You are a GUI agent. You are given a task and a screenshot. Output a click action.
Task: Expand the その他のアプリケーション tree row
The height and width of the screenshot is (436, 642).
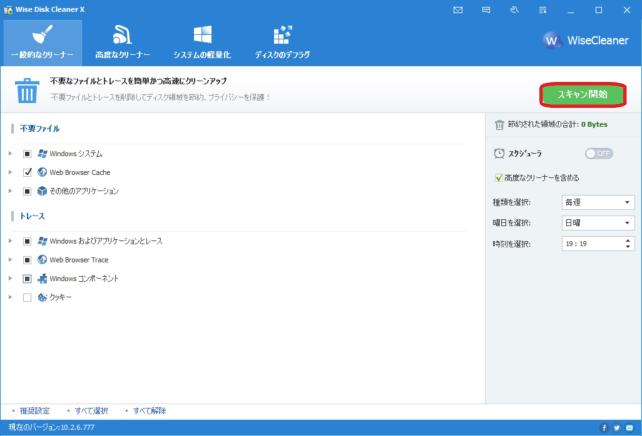[x=10, y=191]
